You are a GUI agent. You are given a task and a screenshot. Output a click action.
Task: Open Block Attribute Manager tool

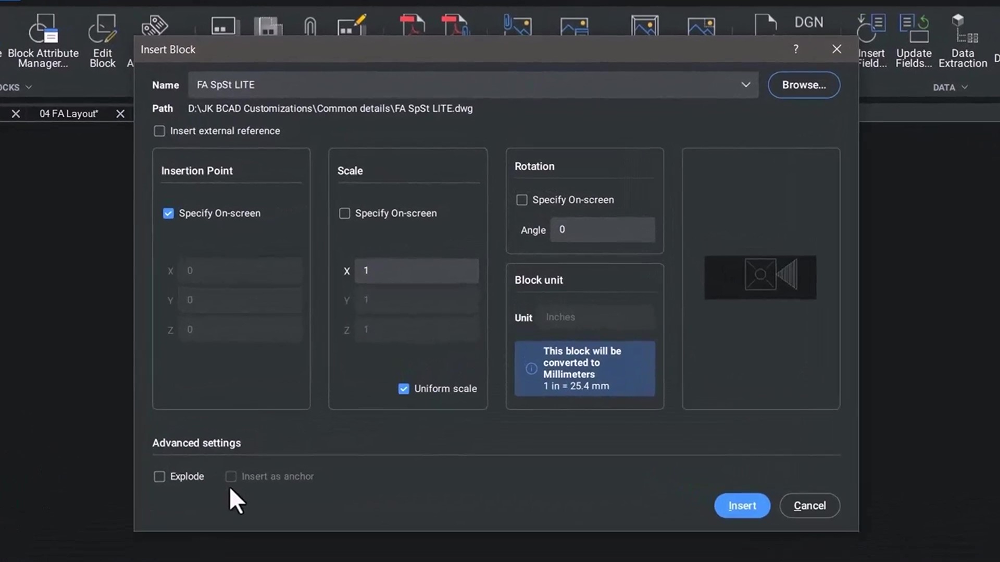click(x=43, y=41)
